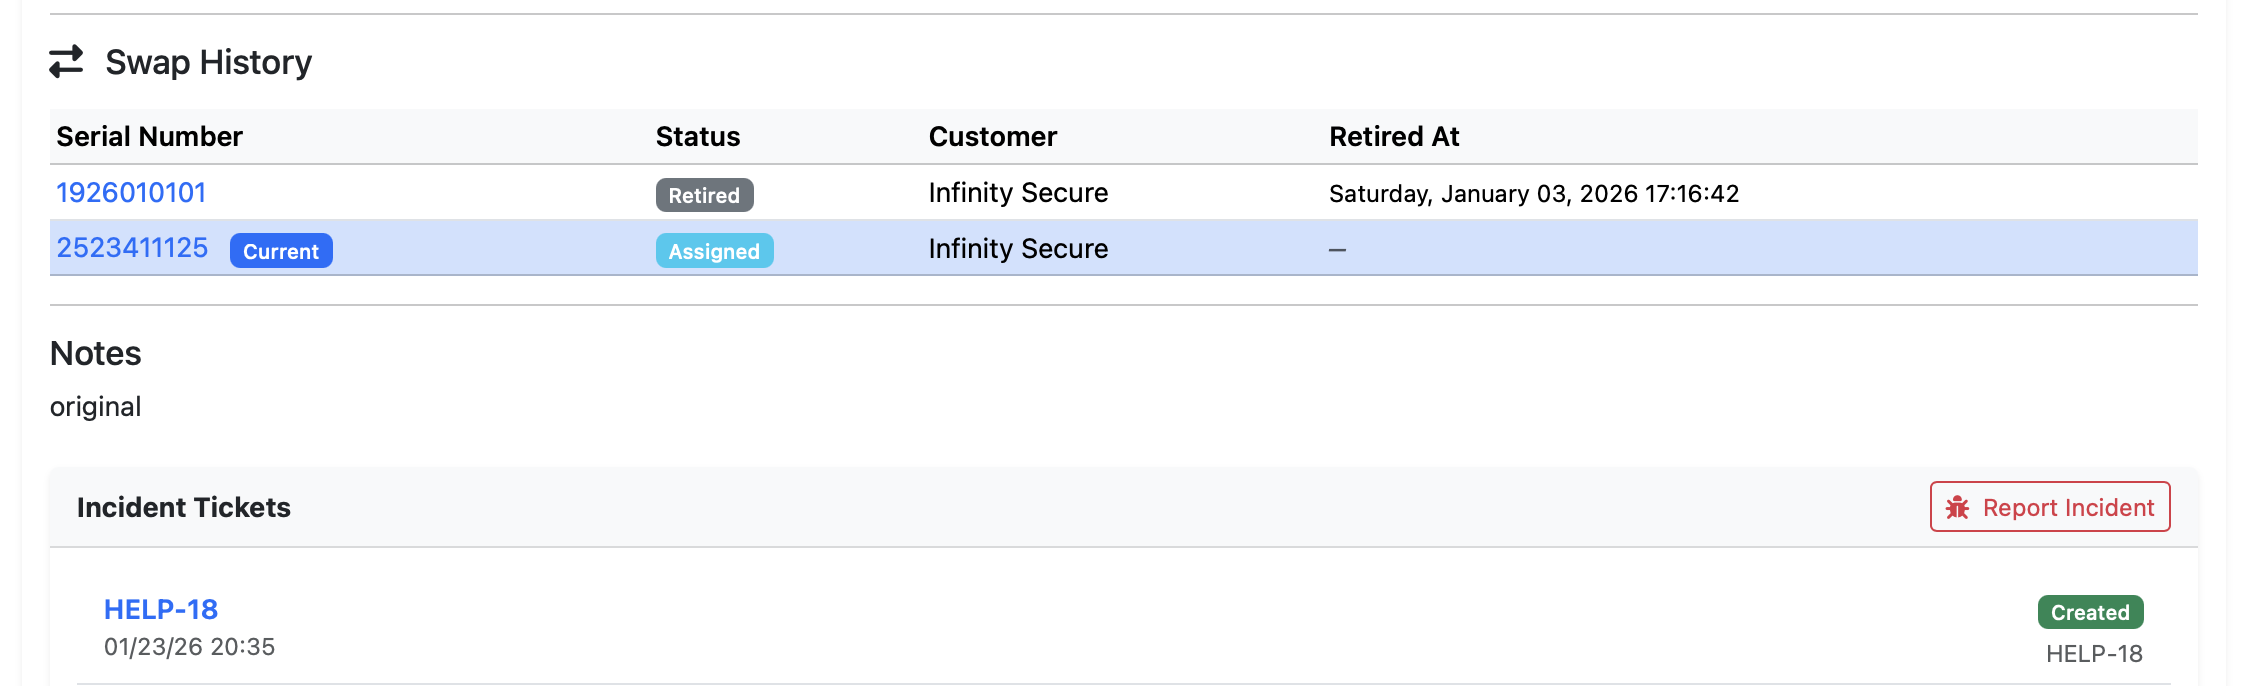The width and height of the screenshot is (2244, 686).
Task: Click the swap arrows icon beside Swap History
Action: (67, 62)
